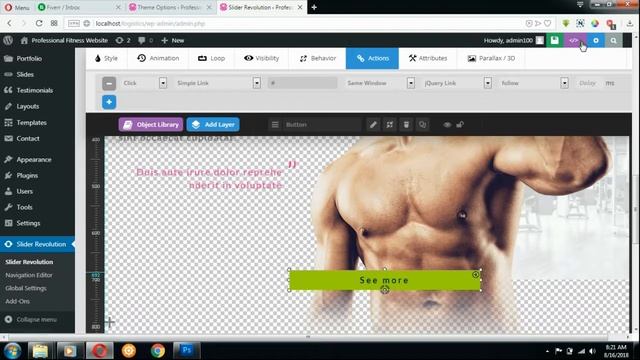Open a new browser tab
The height and width of the screenshot is (360, 640).
[314, 7]
